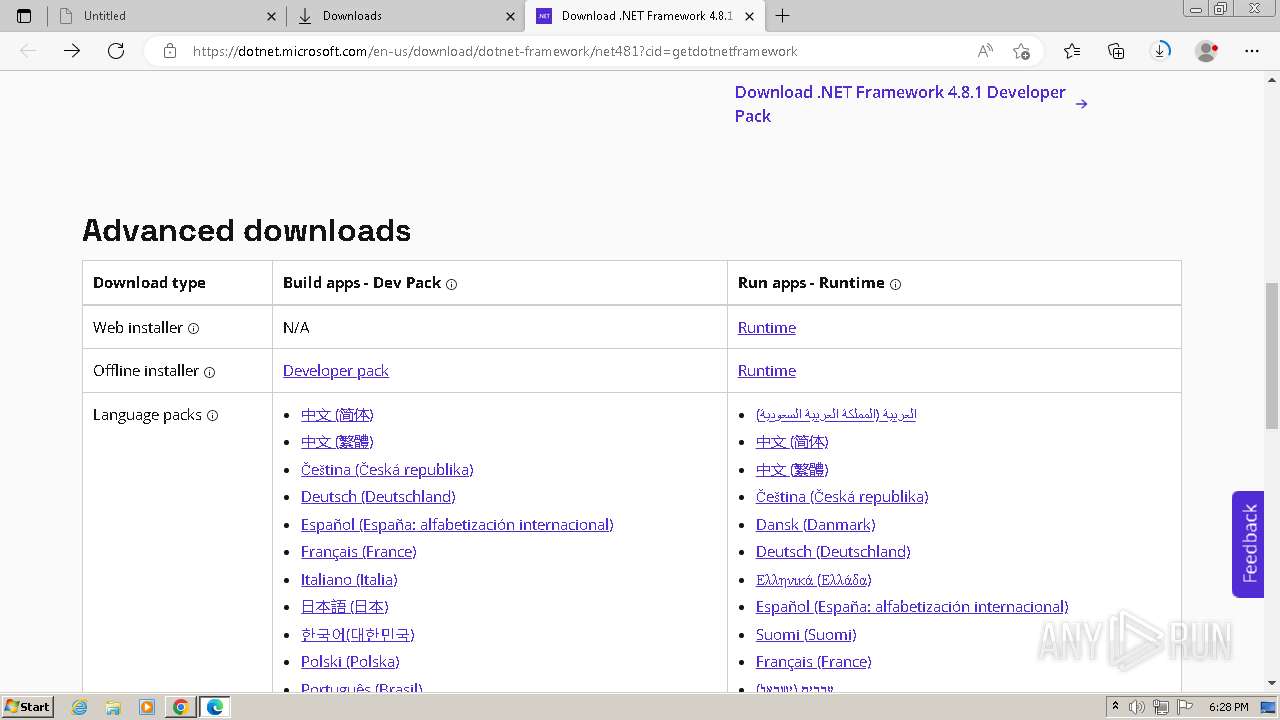1280x720 pixels.
Task: Add this page to favorites star icon
Action: tap(1021, 51)
